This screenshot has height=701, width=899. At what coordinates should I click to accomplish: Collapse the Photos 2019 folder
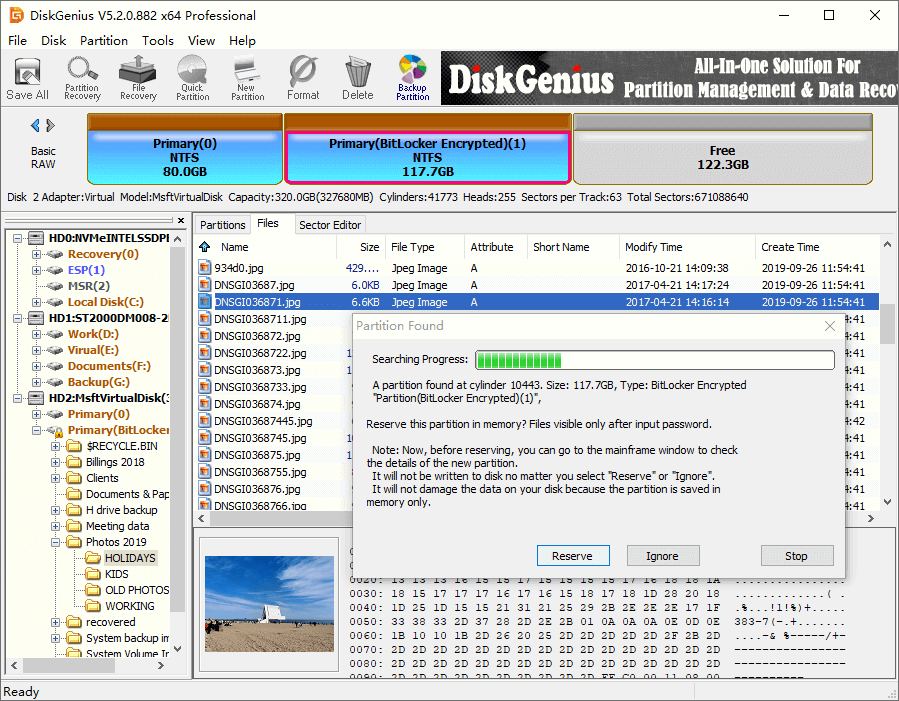click(56, 542)
